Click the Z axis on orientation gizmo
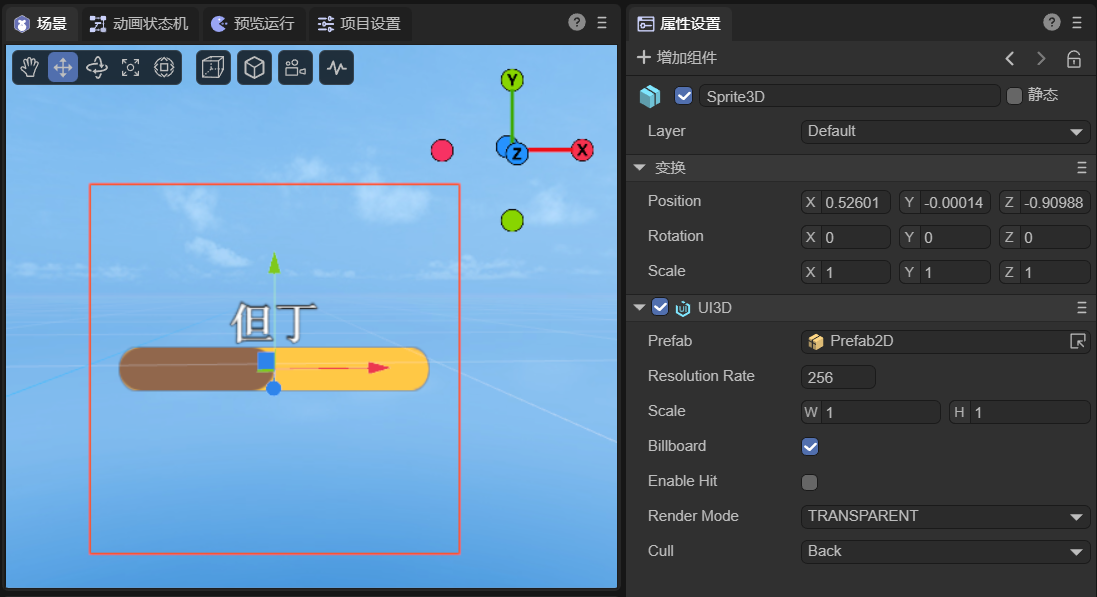This screenshot has width=1097, height=597. tap(517, 154)
